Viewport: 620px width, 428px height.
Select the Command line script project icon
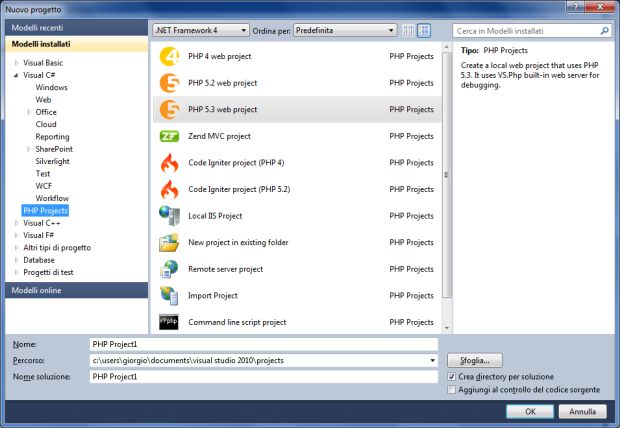(x=169, y=322)
